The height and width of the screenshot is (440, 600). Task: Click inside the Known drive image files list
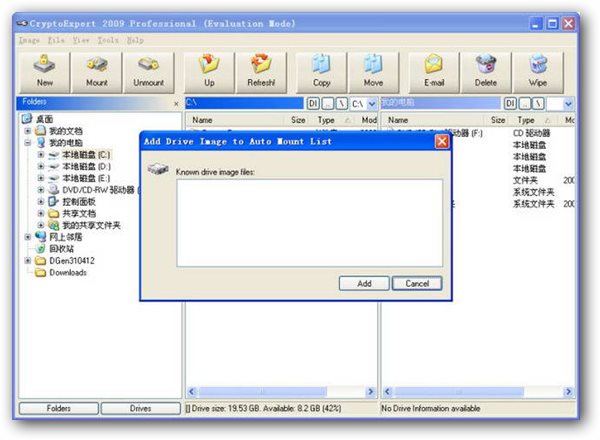tap(310, 223)
